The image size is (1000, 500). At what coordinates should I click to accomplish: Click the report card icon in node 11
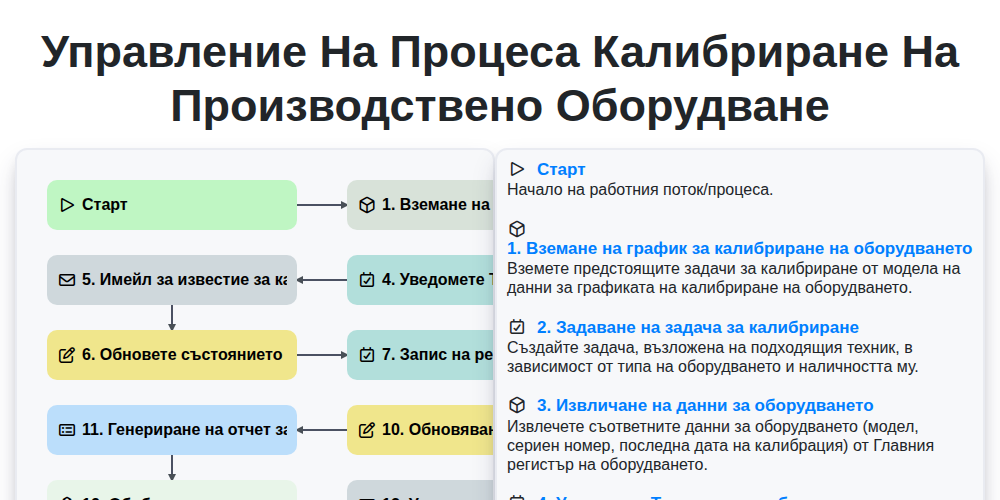67,430
